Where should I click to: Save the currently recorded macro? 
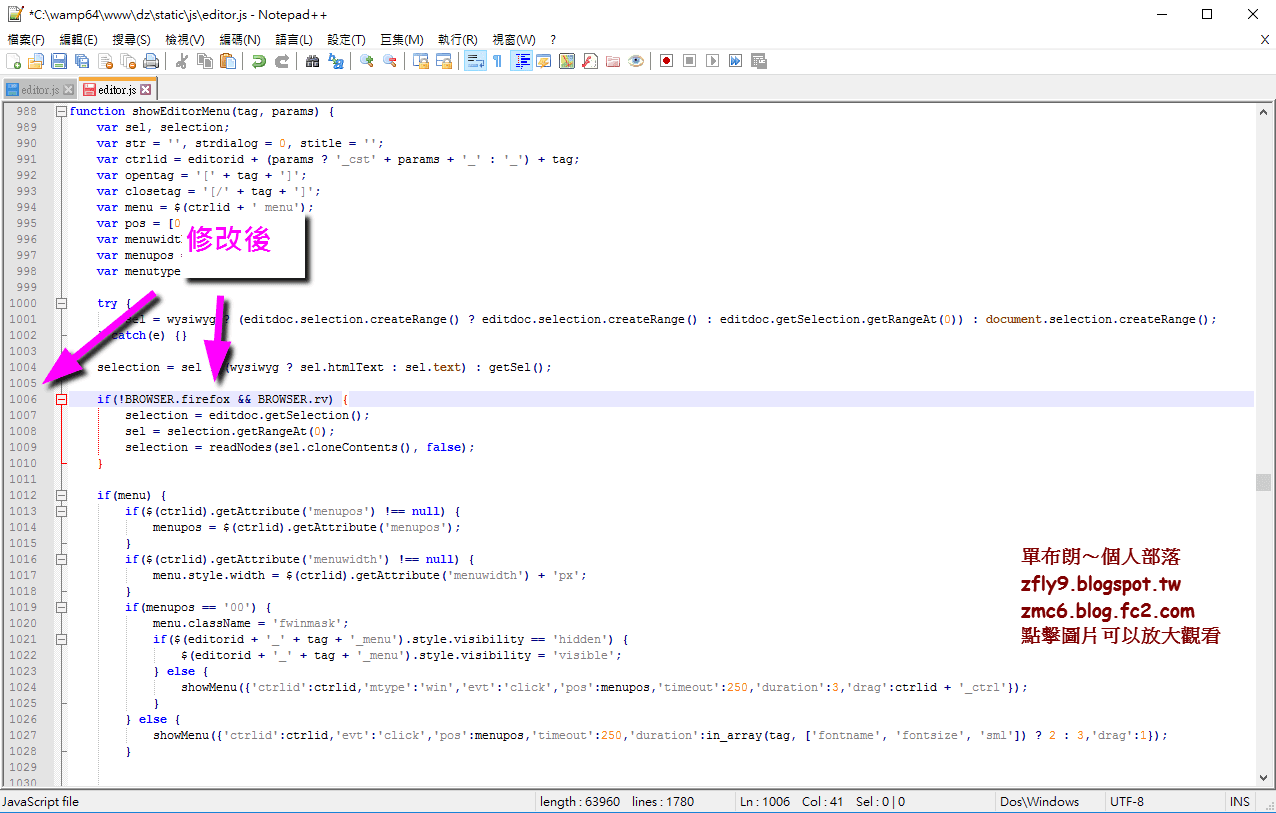[x=758, y=61]
